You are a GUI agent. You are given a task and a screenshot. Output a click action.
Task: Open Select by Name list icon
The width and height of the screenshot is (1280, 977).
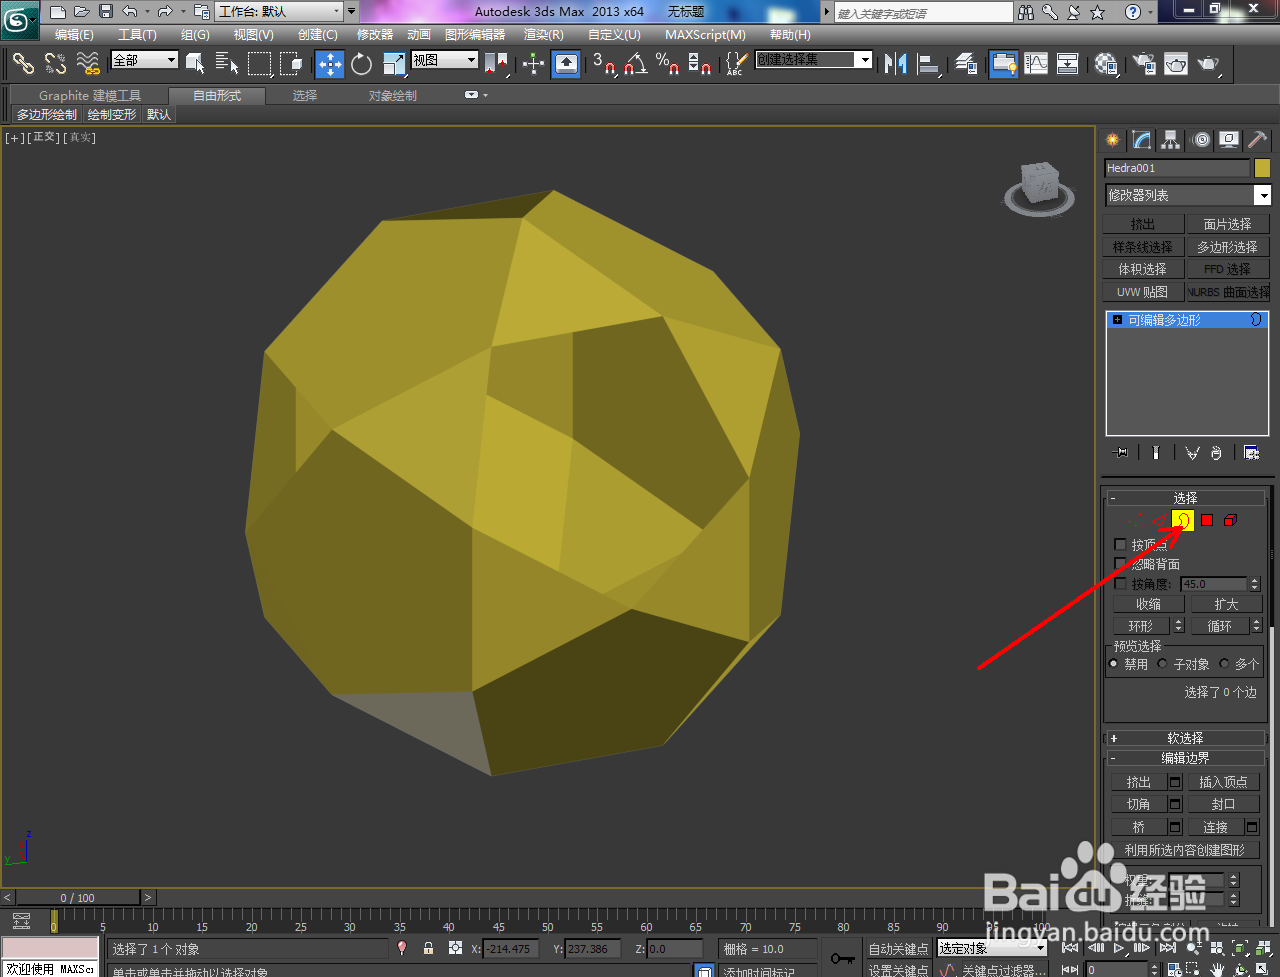[227, 64]
